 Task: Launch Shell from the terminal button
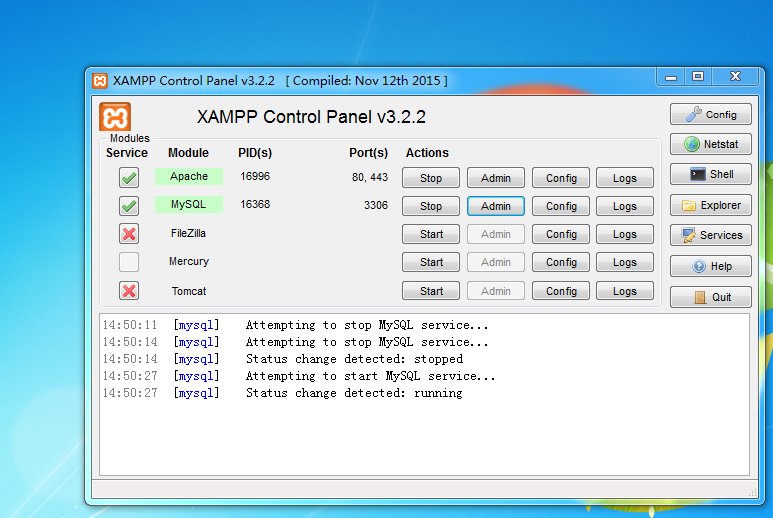pyautogui.click(x=710, y=174)
